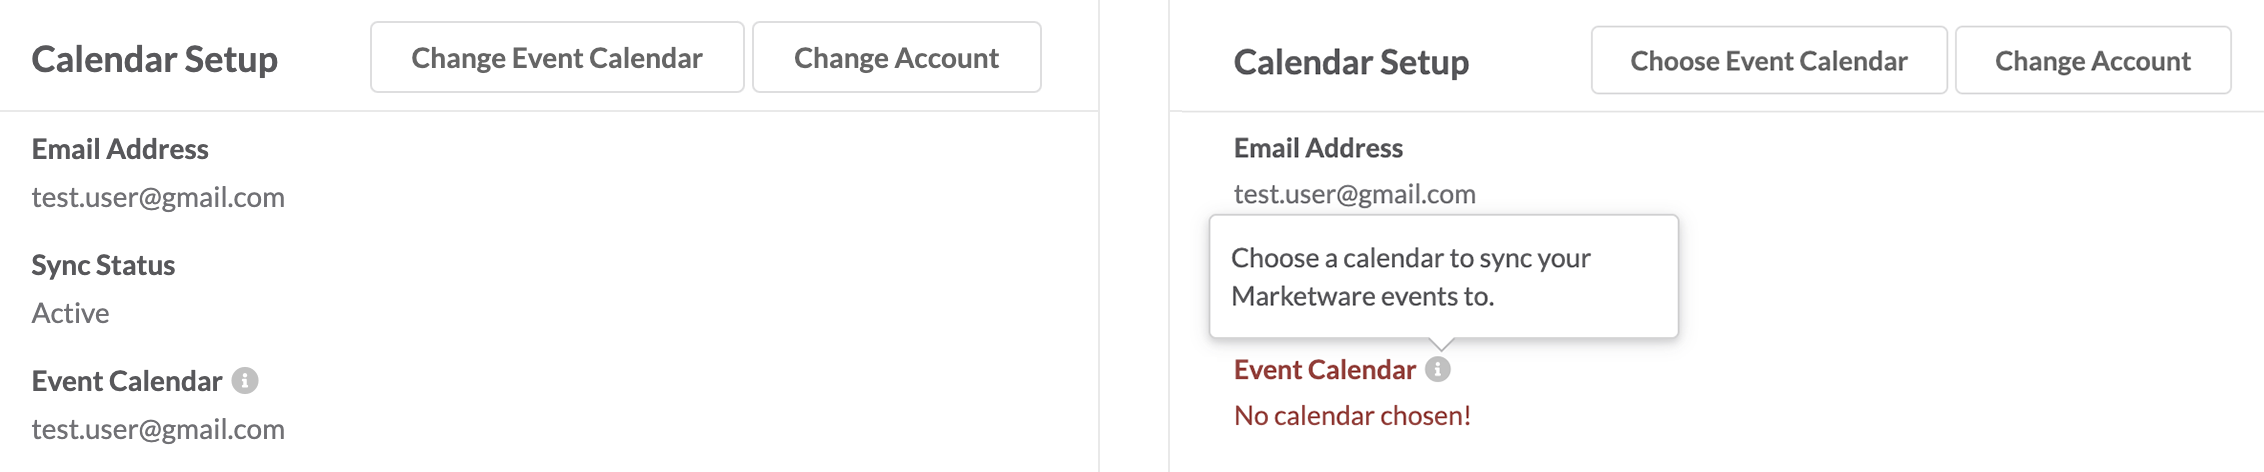Image resolution: width=2264 pixels, height=472 pixels.
Task: Click test.user@gmail.com in the right panel
Action: pos(1354,194)
